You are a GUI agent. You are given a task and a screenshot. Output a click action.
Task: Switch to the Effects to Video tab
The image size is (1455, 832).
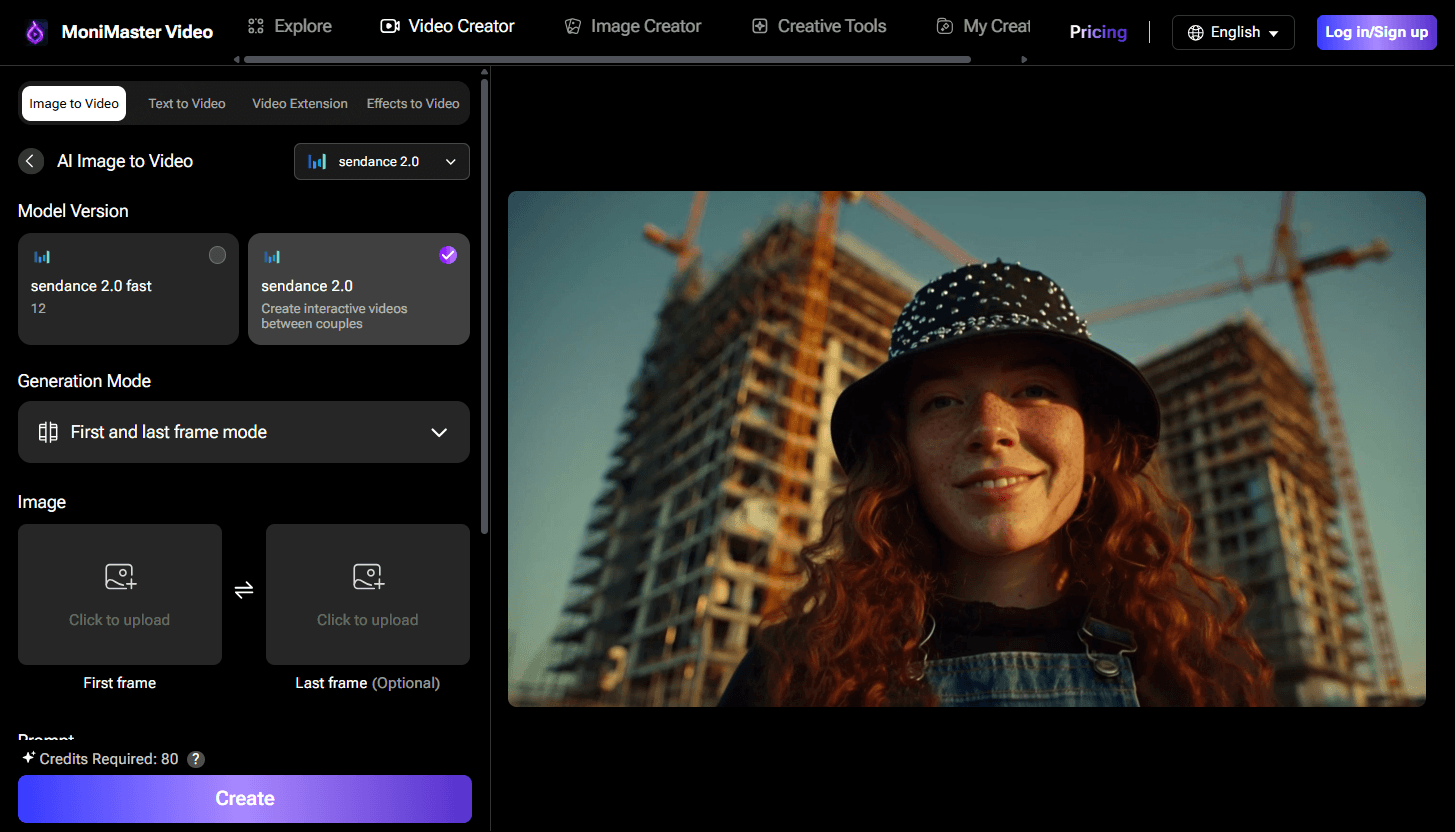coord(412,104)
